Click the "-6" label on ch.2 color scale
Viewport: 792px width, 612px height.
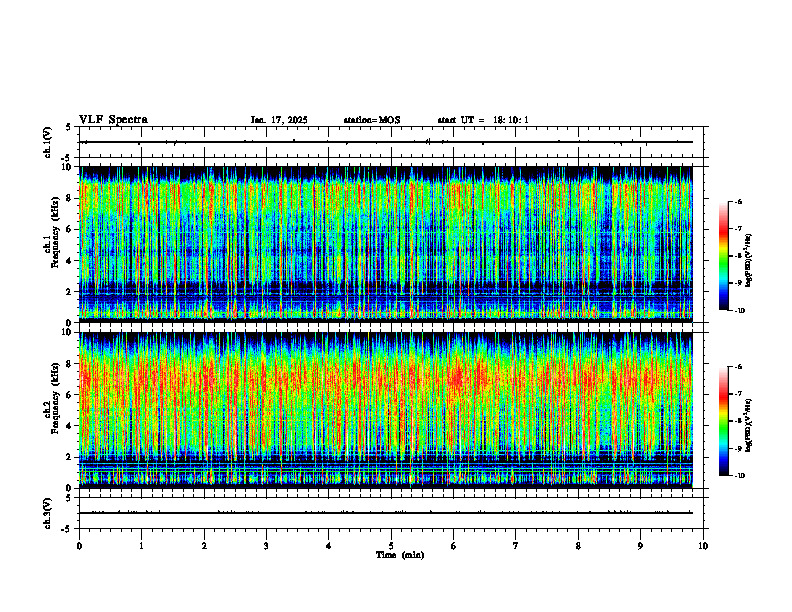738,367
